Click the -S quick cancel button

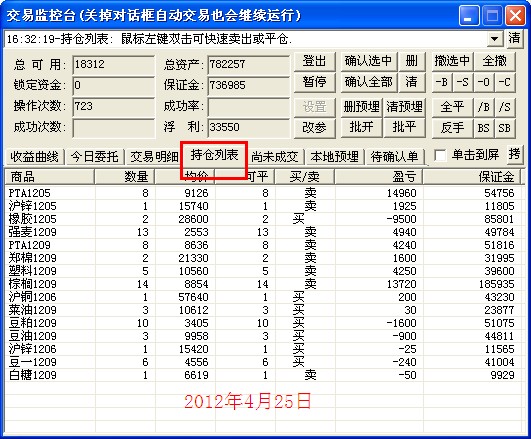pyautogui.click(x=463, y=82)
